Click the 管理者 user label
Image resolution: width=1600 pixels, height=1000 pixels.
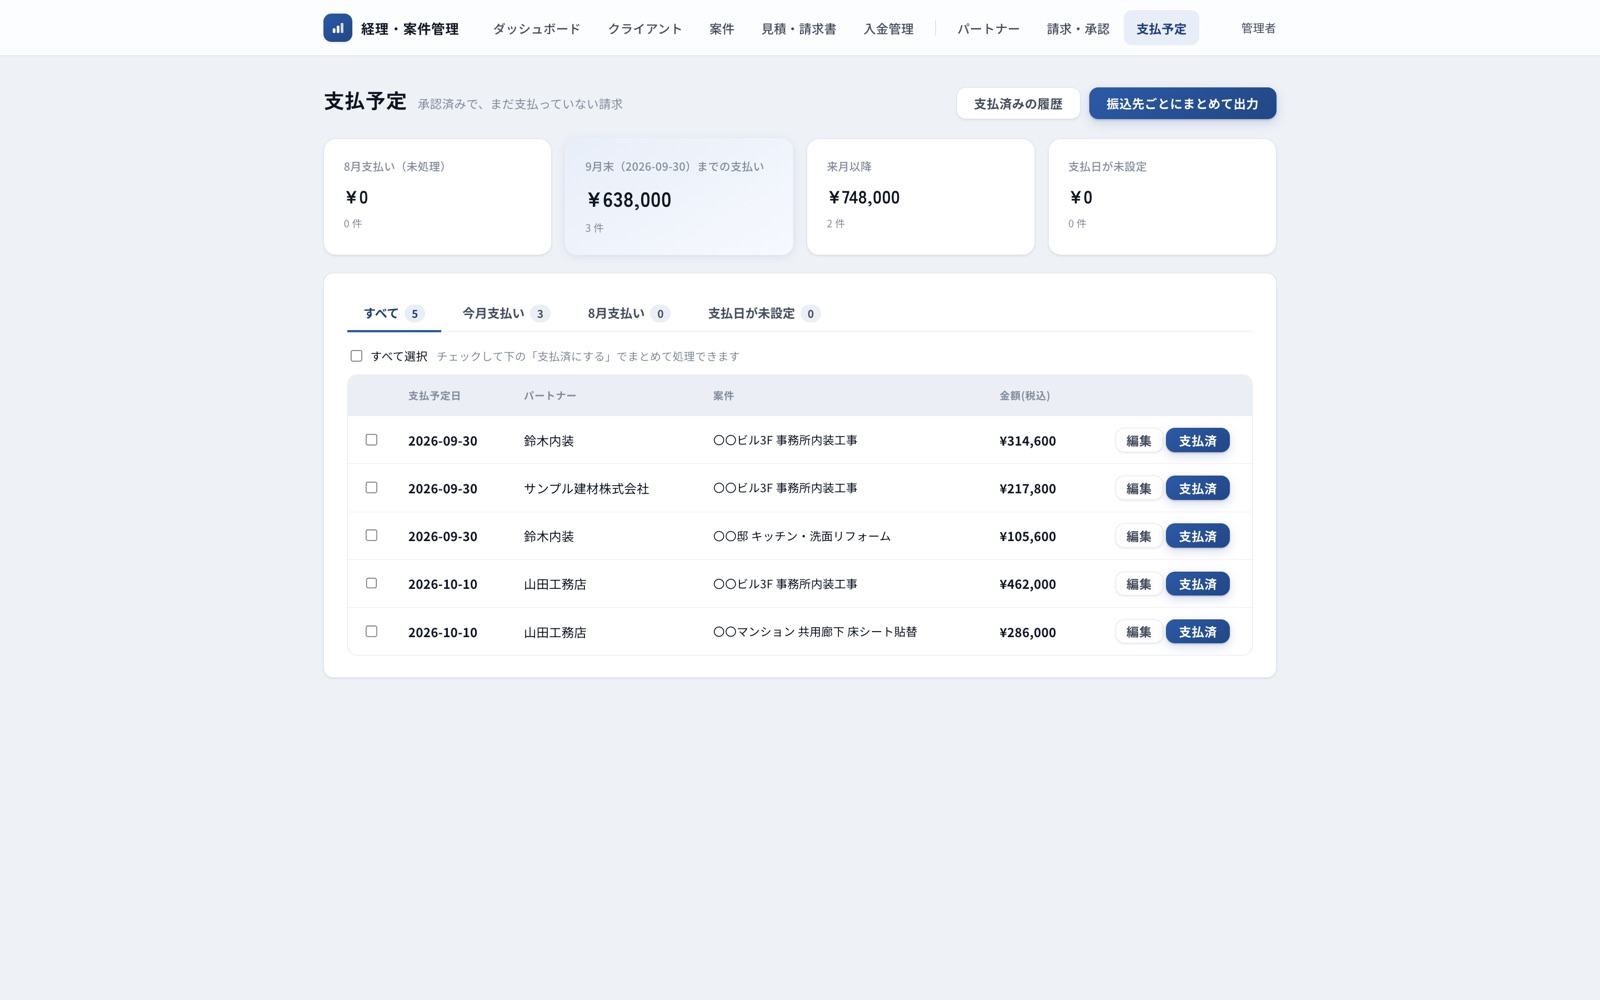click(1258, 28)
